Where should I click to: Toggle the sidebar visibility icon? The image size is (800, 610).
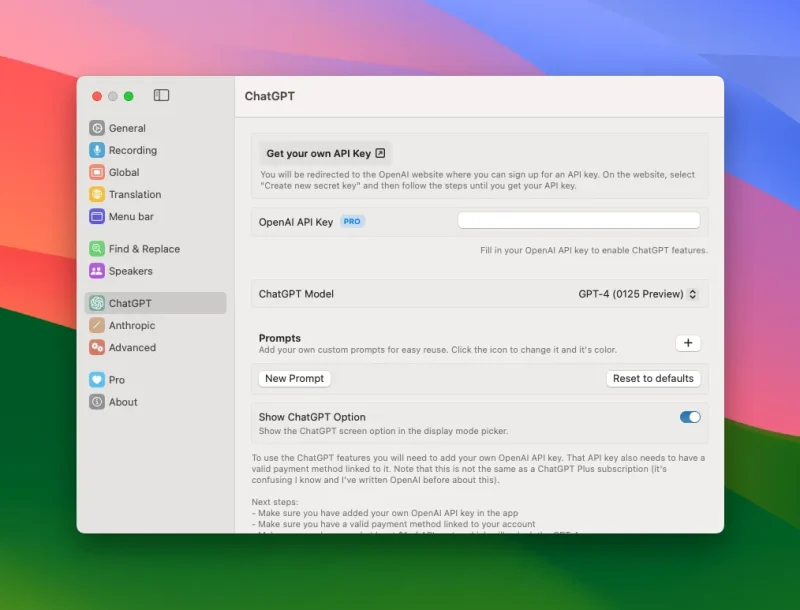[161, 96]
